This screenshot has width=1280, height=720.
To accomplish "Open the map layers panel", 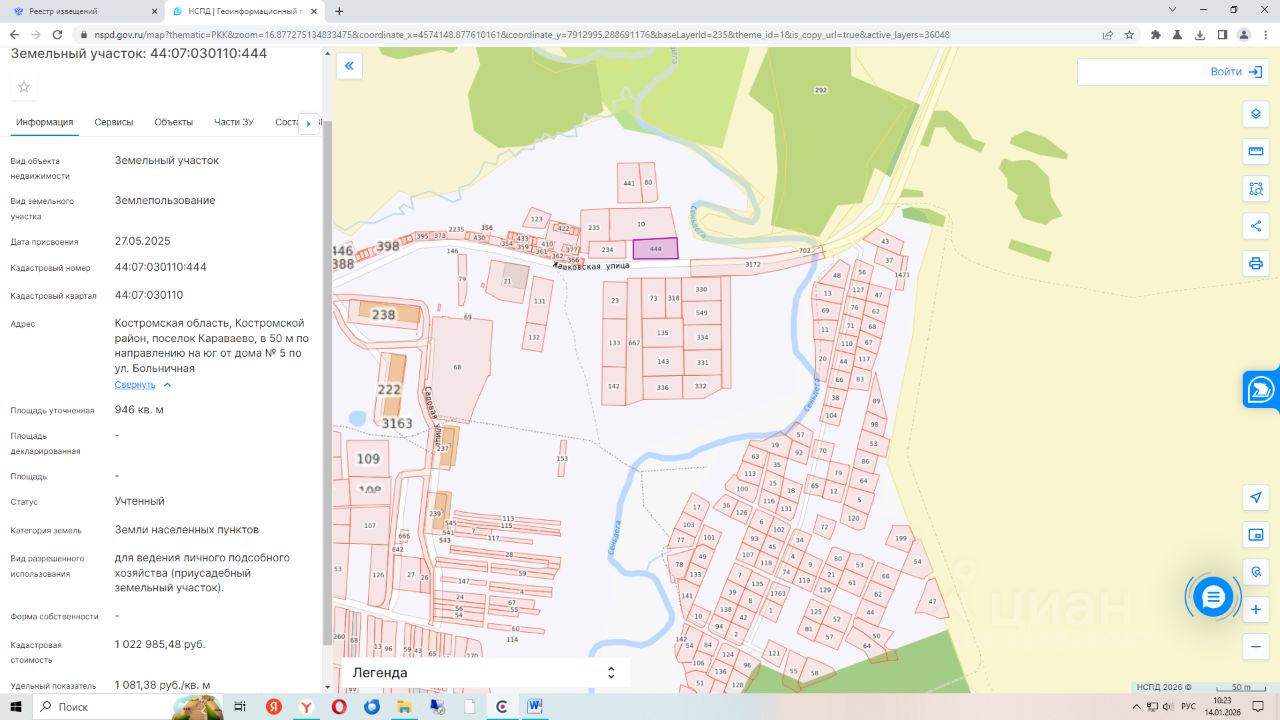I will tap(1256, 114).
